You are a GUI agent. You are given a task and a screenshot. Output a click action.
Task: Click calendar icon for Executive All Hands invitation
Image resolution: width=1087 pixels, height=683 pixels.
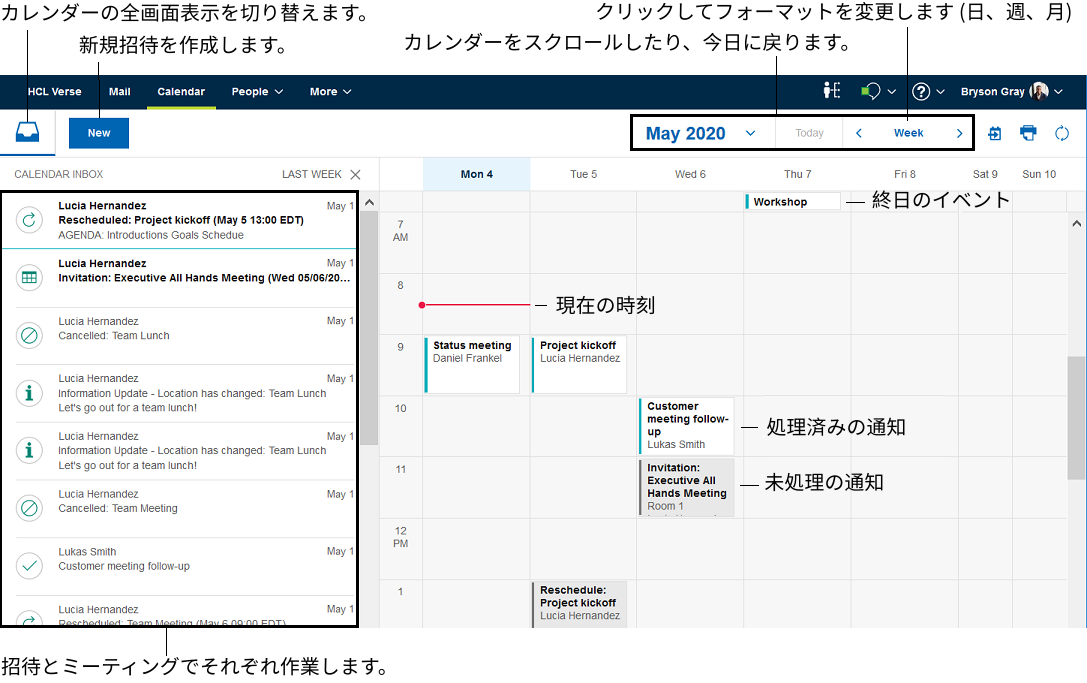29,277
